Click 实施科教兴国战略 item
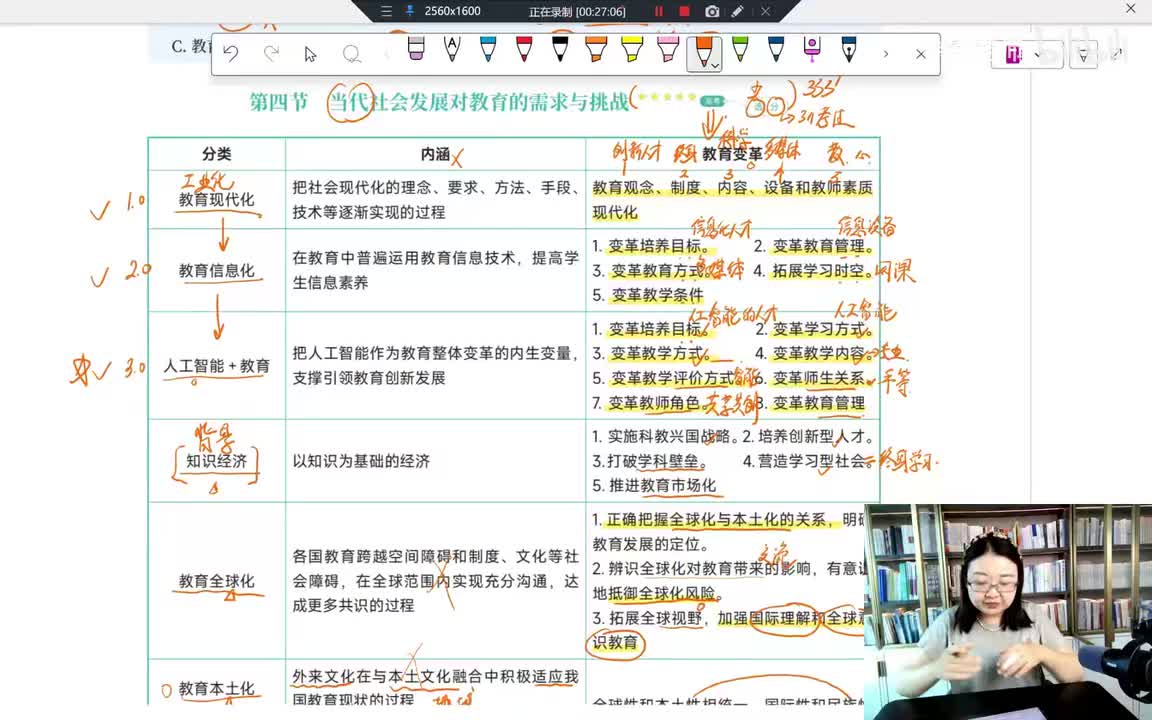1152x720 pixels. 665,436
